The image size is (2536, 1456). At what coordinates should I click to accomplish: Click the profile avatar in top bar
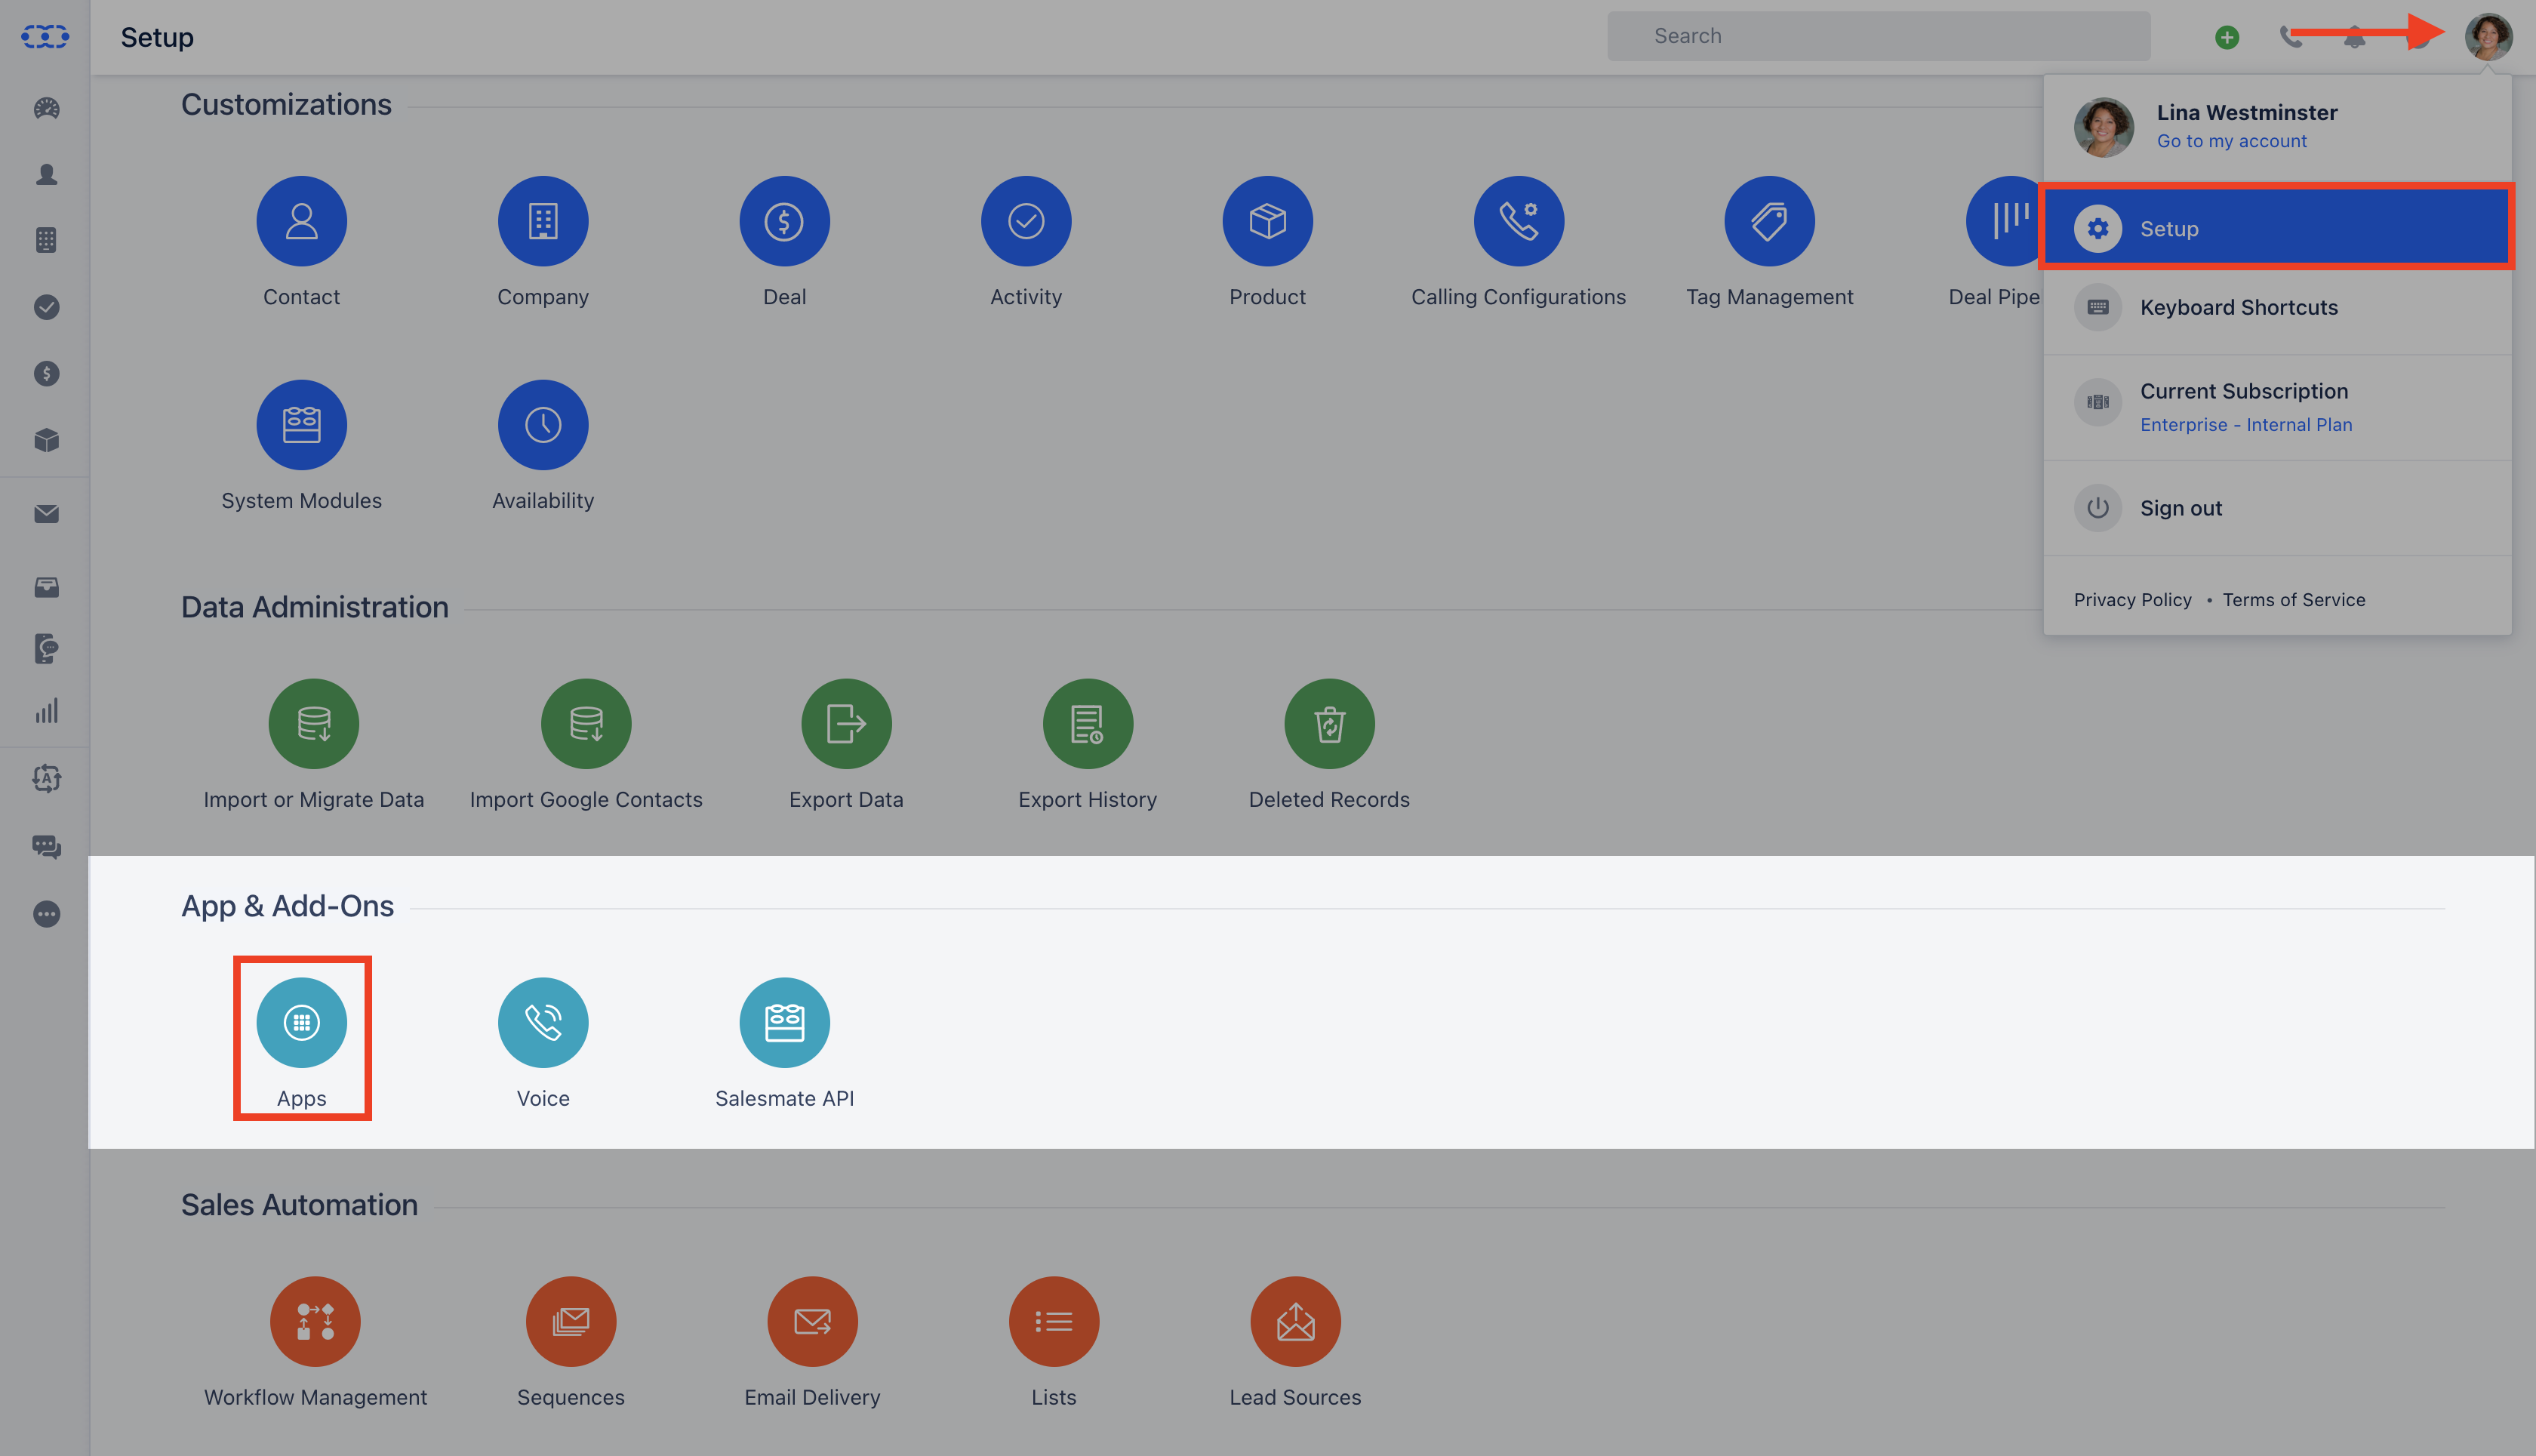point(2488,37)
